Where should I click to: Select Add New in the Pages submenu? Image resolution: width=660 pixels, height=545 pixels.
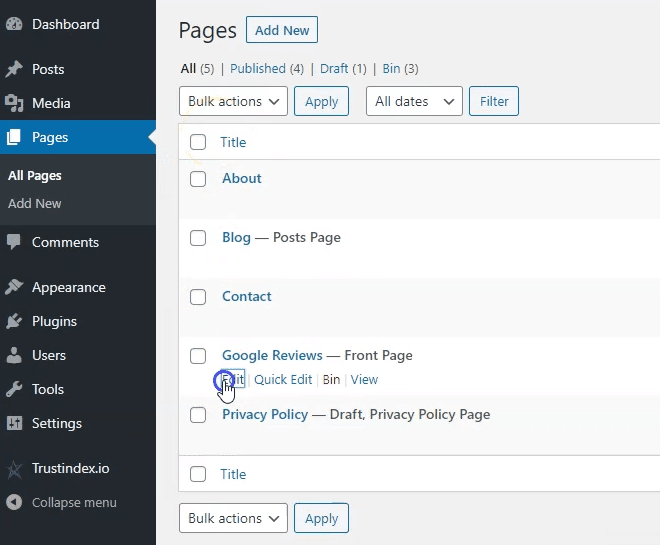35,203
